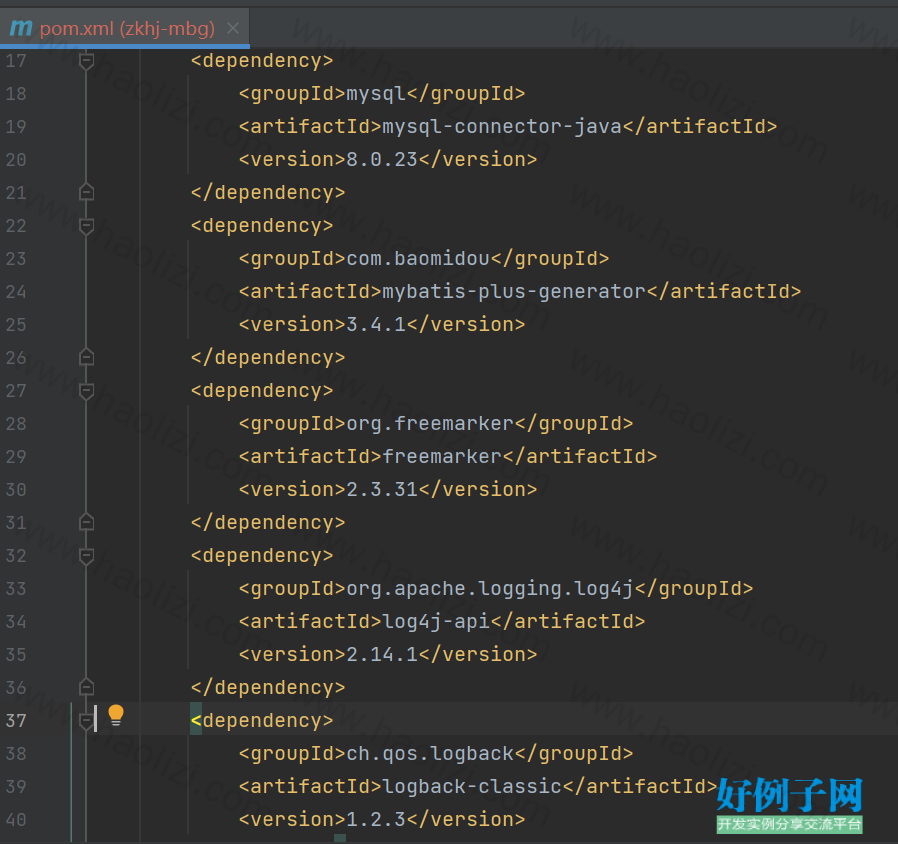Click the closing dependency tag on line 36
This screenshot has width=898, height=844.
coord(268,687)
